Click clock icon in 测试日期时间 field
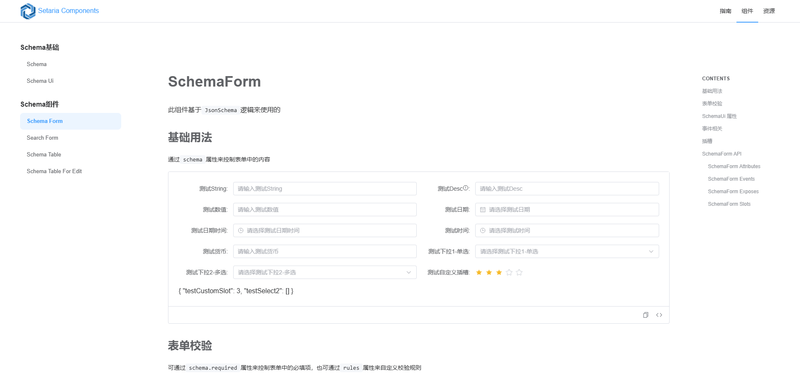The height and width of the screenshot is (376, 800). click(x=241, y=231)
